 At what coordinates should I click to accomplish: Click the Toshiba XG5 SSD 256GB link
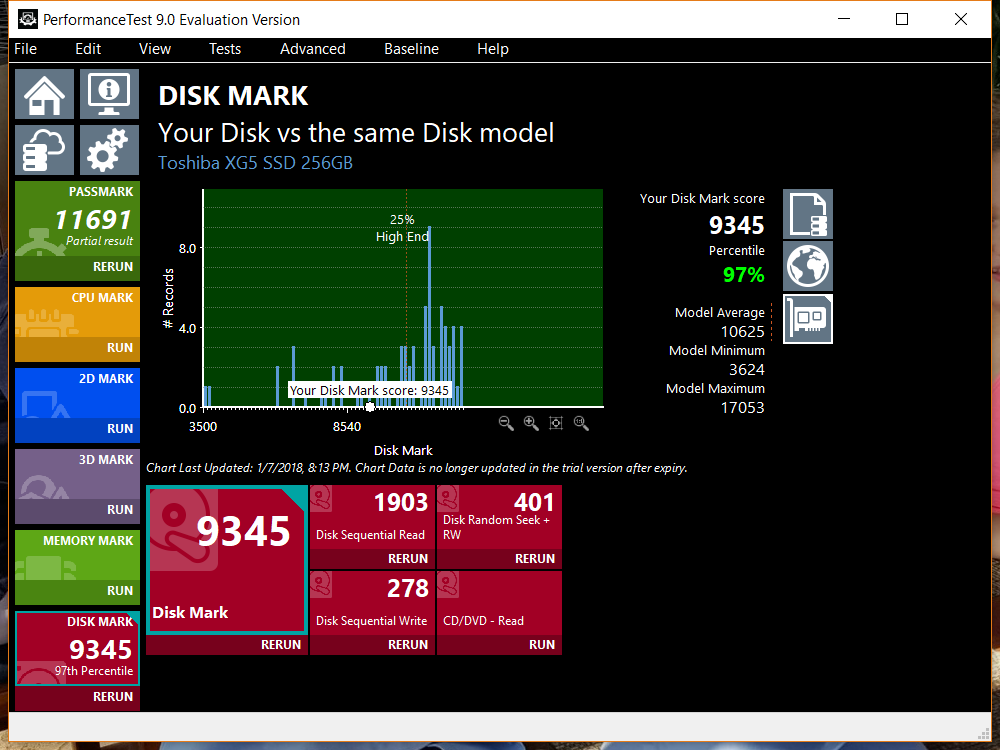[255, 163]
